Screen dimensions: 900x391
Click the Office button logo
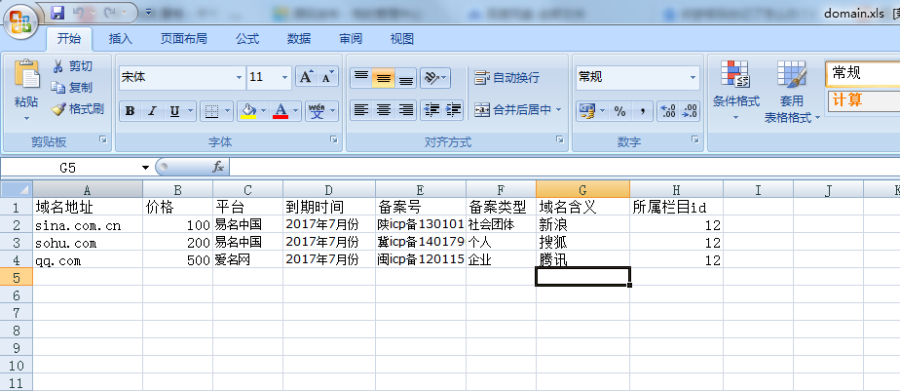pyautogui.click(x=21, y=21)
